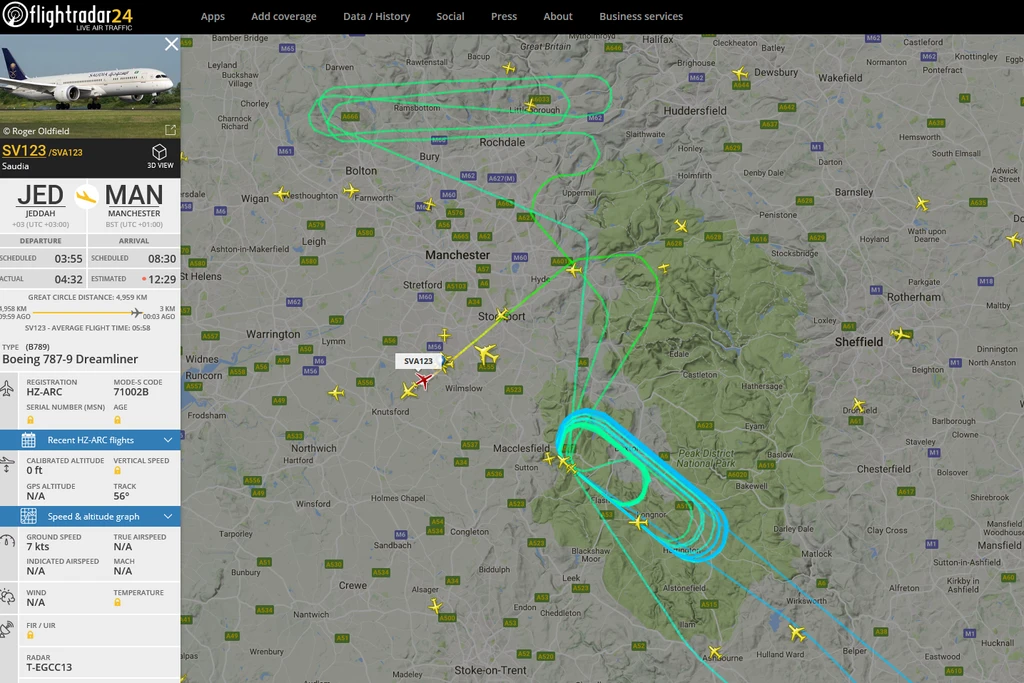The image size is (1024, 683).
Task: Select the red SVA123 aircraft on map
Action: [424, 381]
